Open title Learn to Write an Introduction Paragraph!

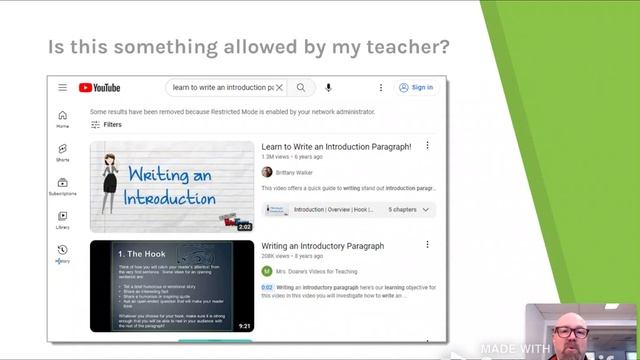click(336, 147)
